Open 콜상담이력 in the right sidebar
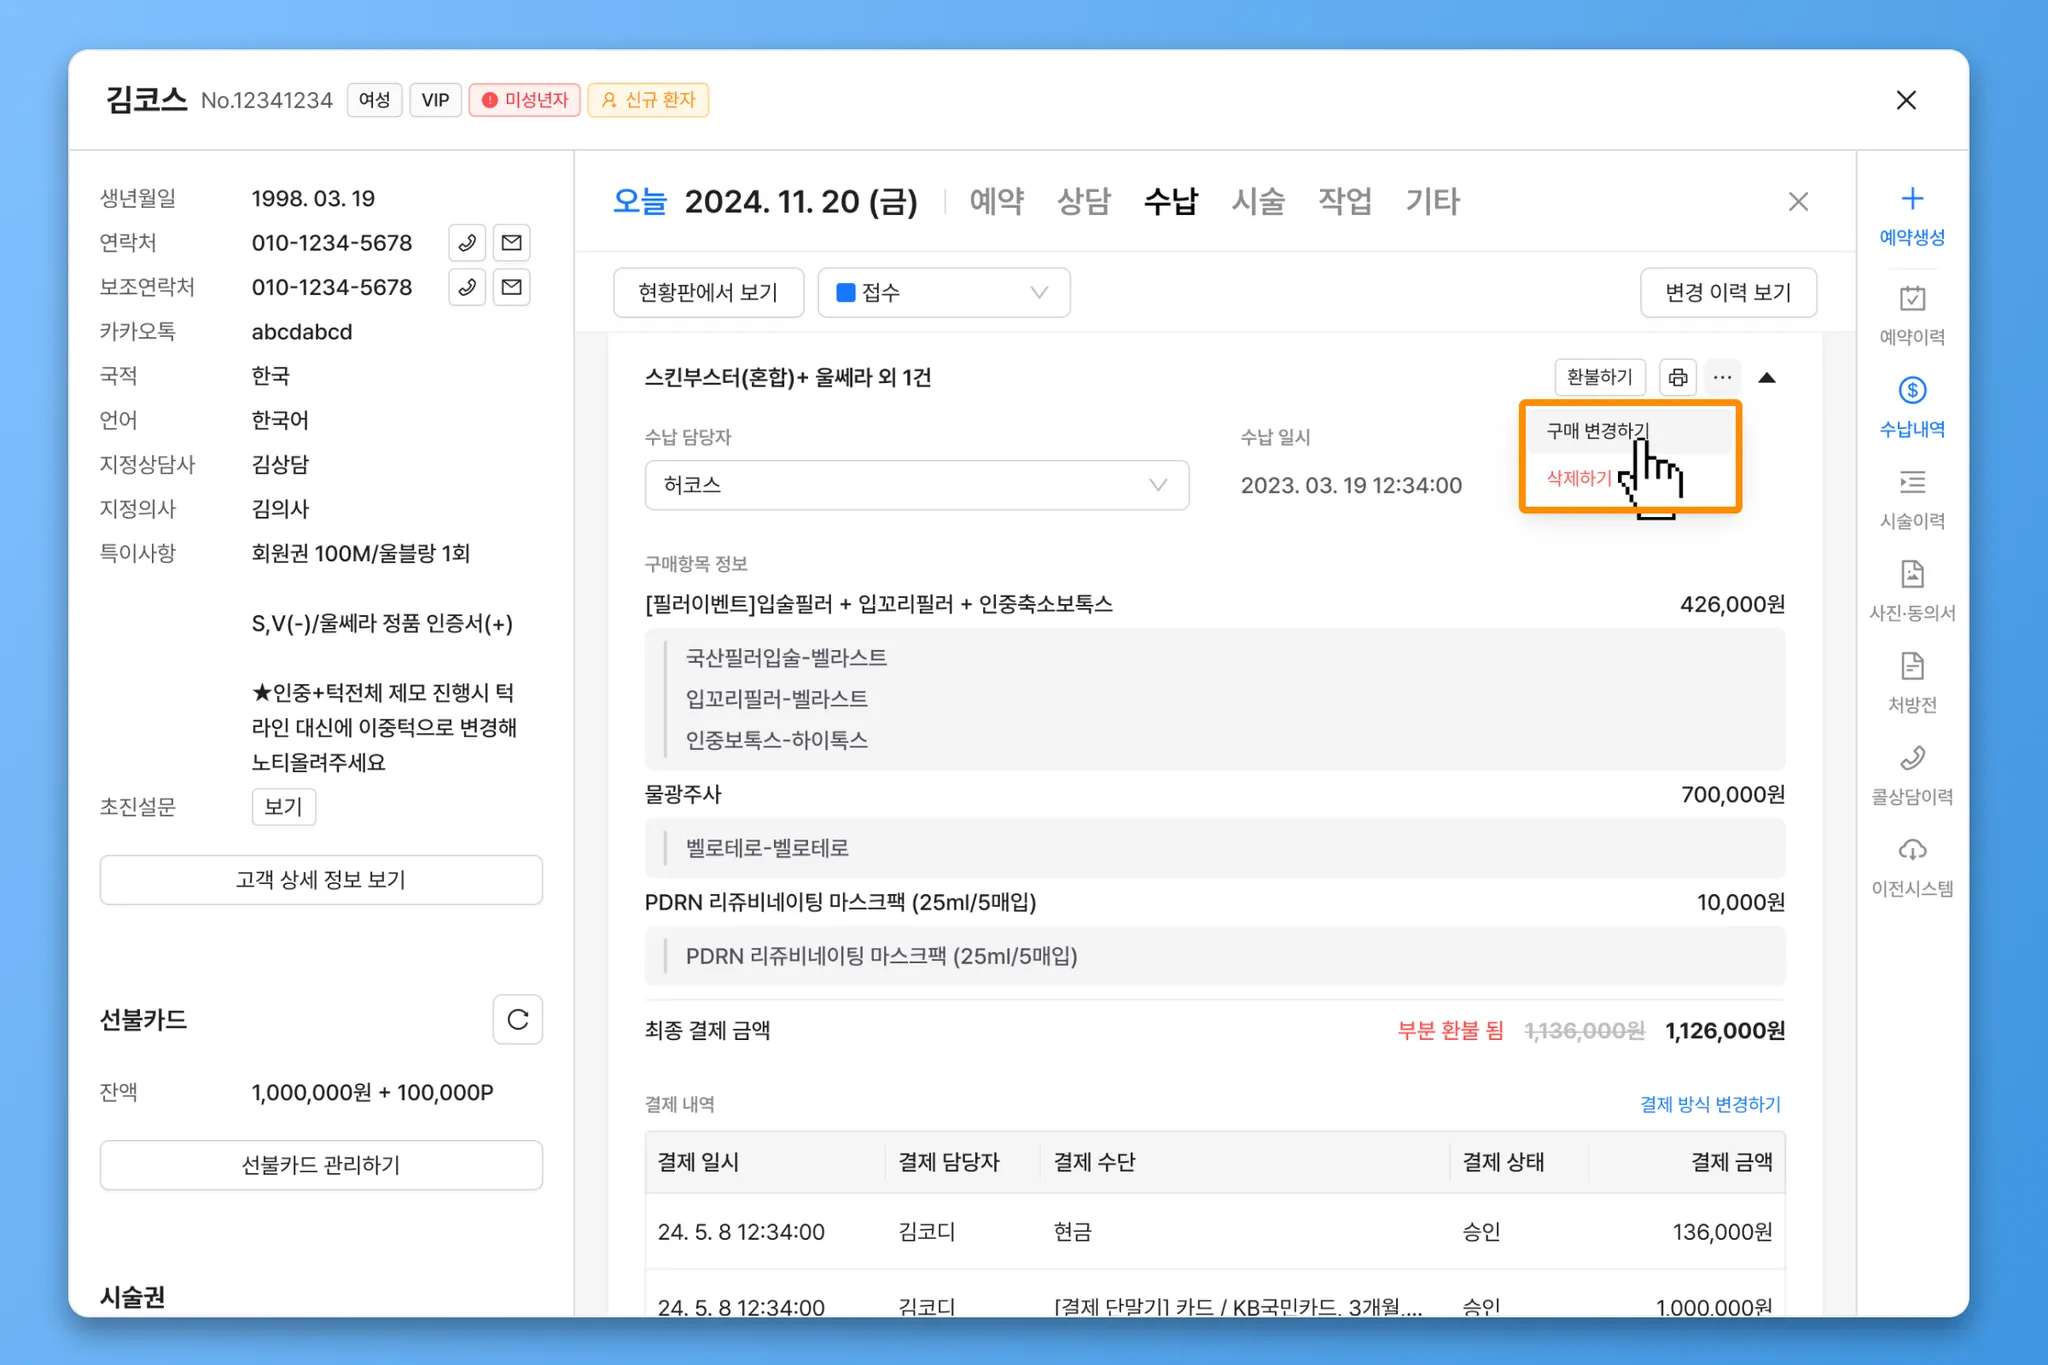The height and width of the screenshot is (1365, 2048). click(1911, 759)
